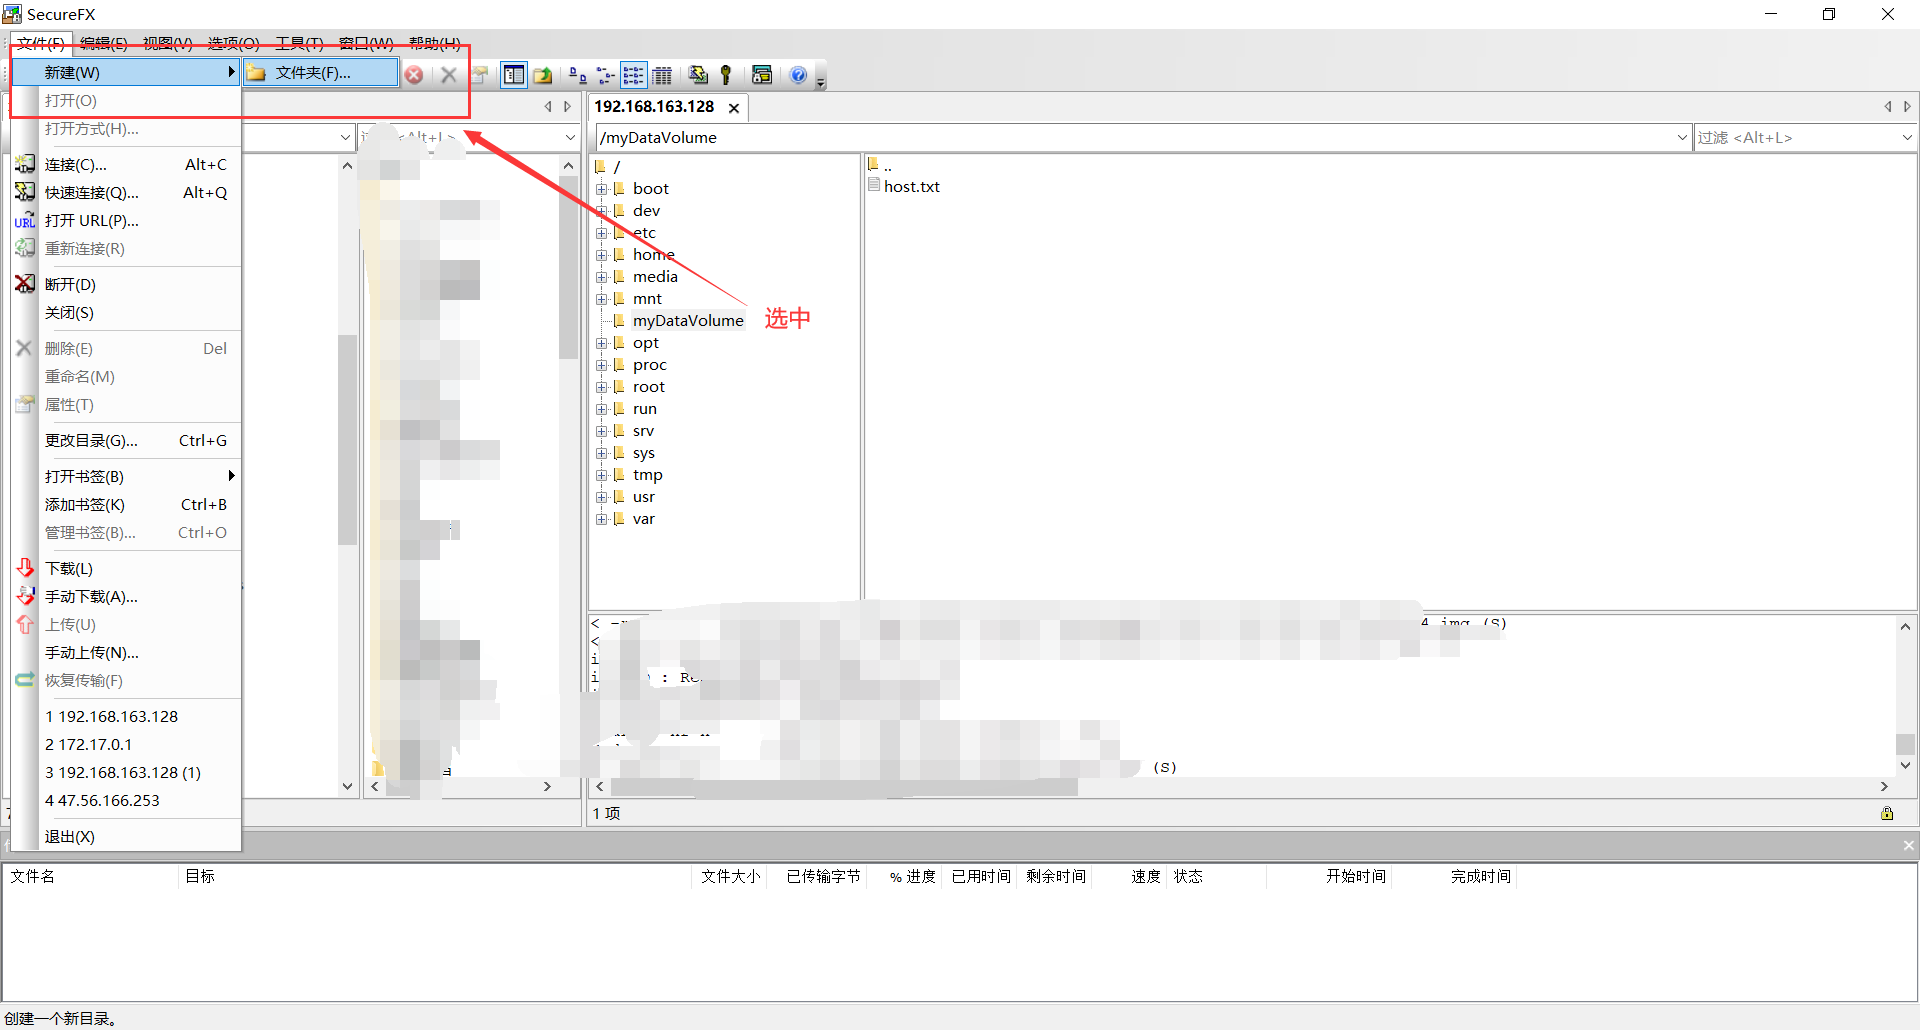1920x1030 pixels.
Task: Open recent session 2 172.17.0.1
Action: point(126,744)
